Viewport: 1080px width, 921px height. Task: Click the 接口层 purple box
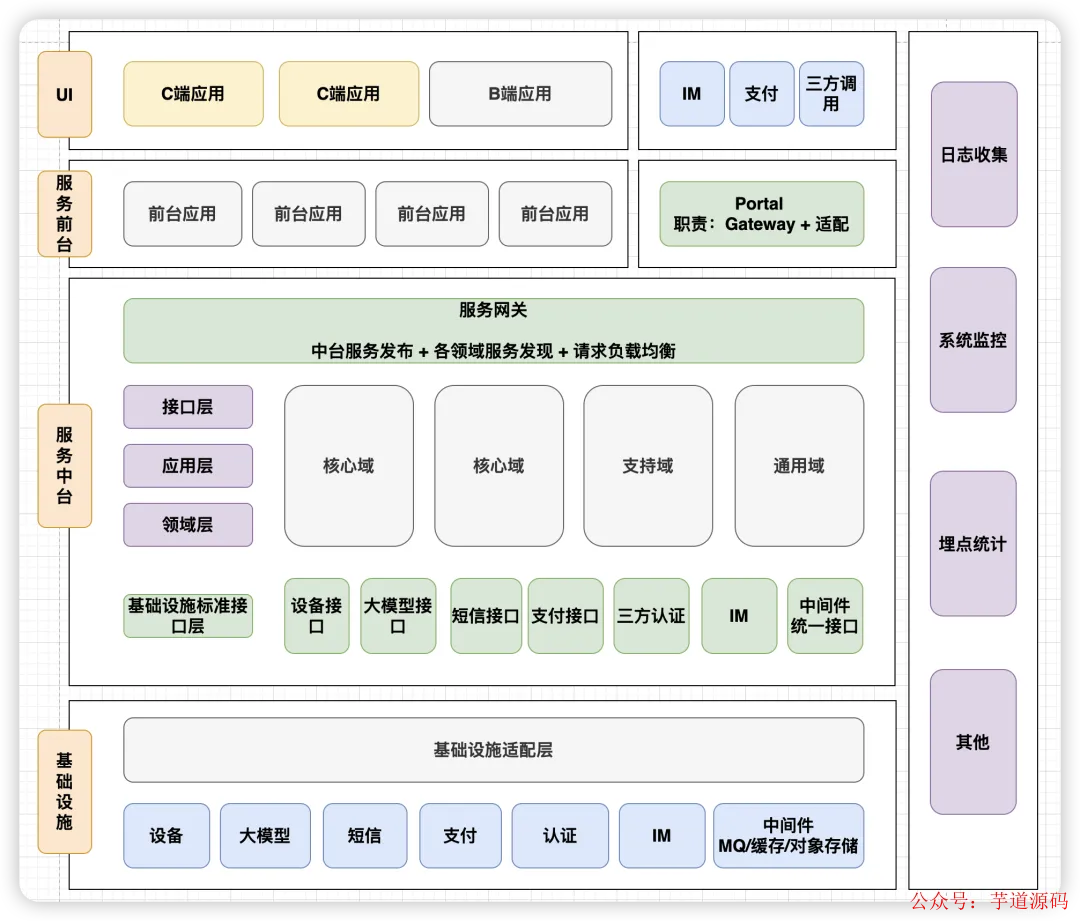188,406
